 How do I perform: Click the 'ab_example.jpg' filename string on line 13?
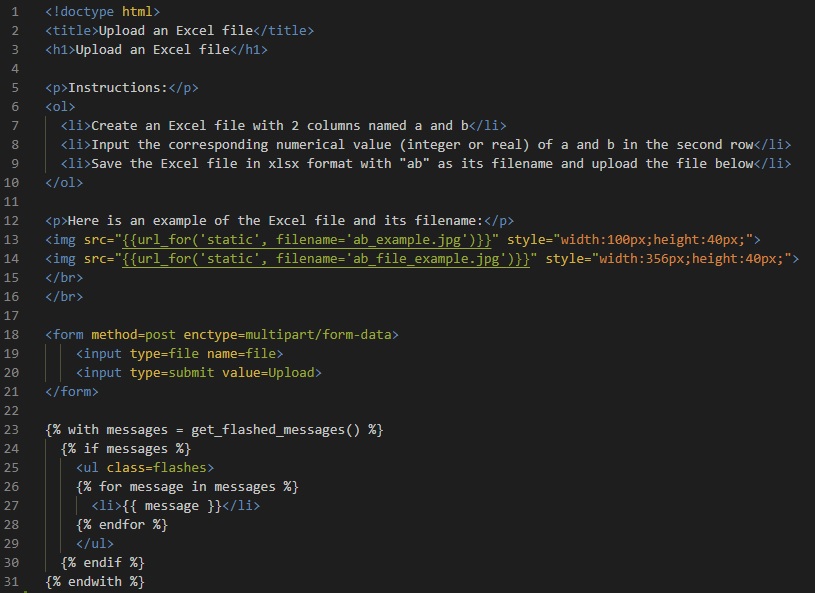(x=407, y=240)
